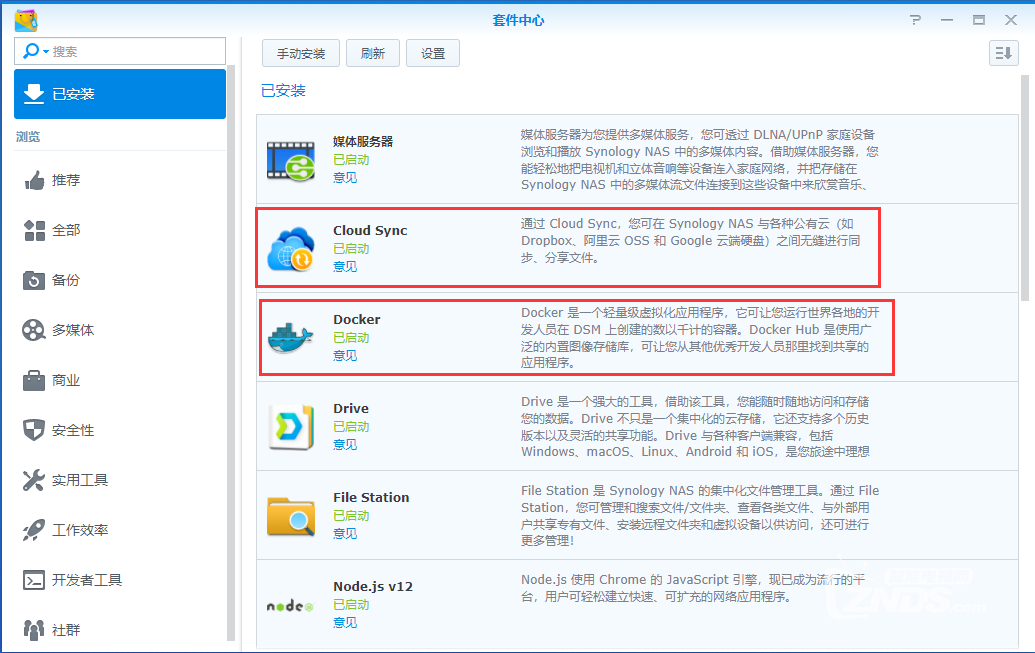1035x653 pixels.
Task: Click the sort order icon button
Action: [1004, 53]
